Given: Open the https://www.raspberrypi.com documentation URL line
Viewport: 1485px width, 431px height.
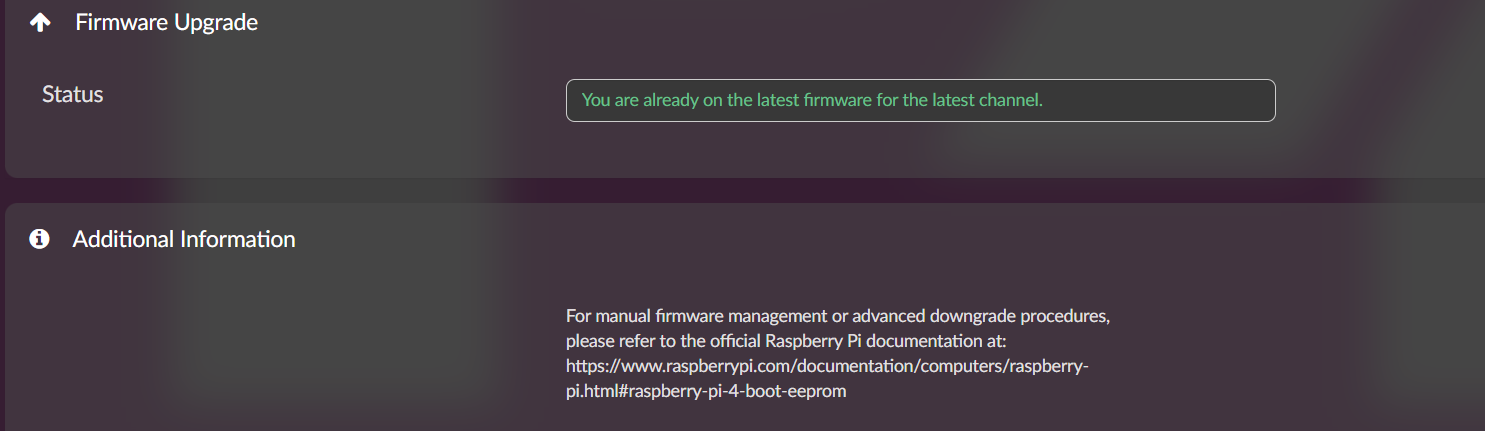Looking at the screenshot, I should tap(826, 366).
